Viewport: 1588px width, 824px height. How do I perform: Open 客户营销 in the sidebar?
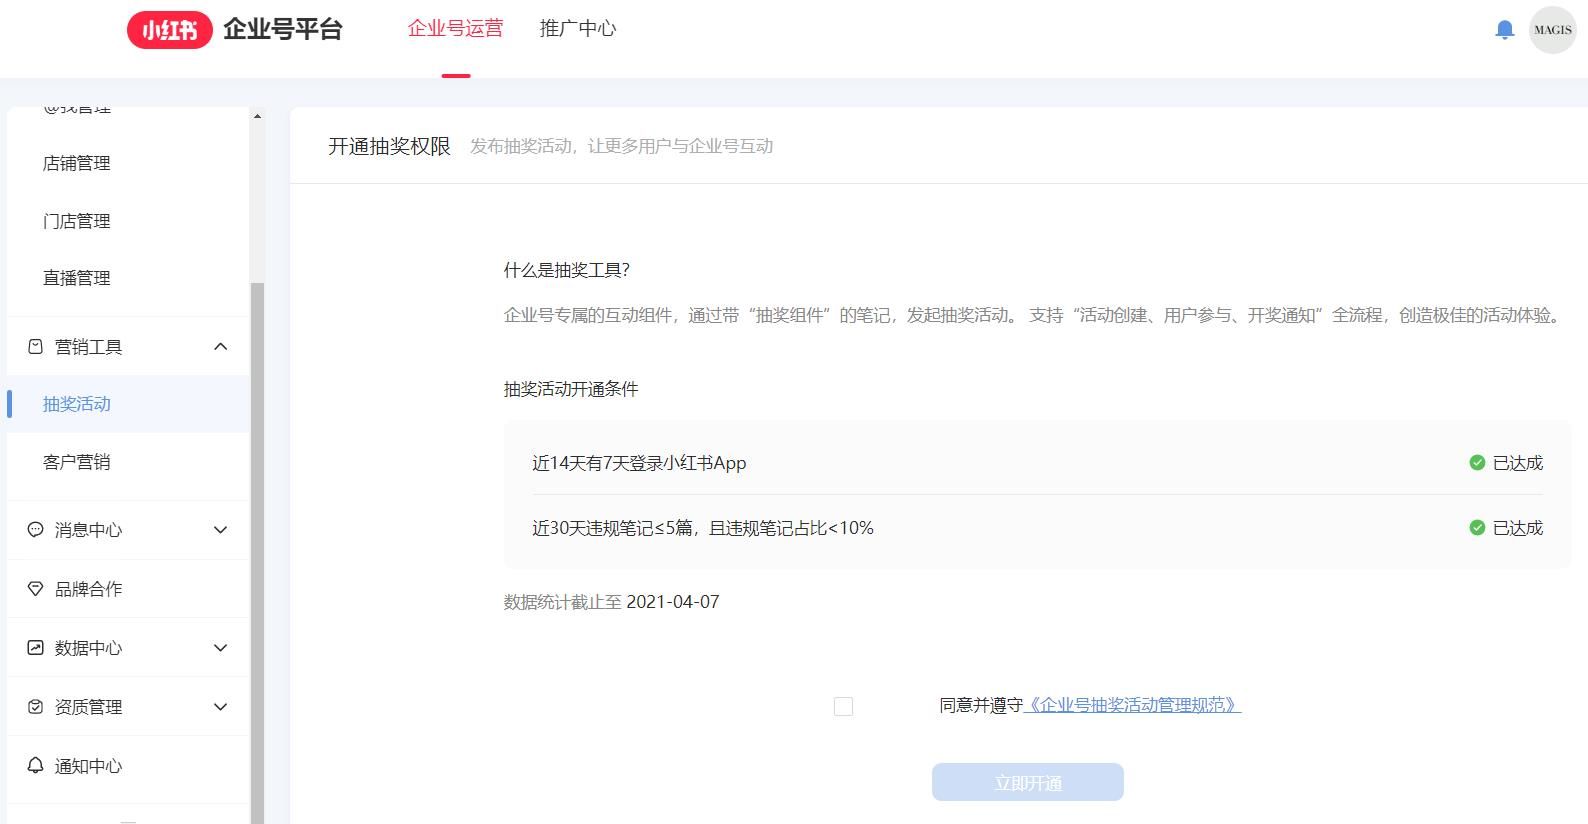point(77,462)
